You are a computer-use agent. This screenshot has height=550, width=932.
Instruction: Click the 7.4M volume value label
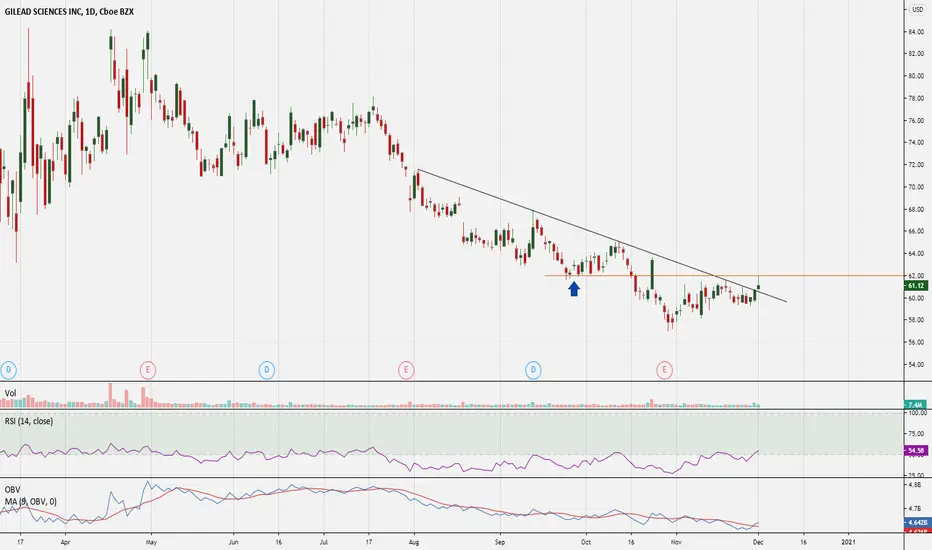pyautogui.click(x=915, y=404)
